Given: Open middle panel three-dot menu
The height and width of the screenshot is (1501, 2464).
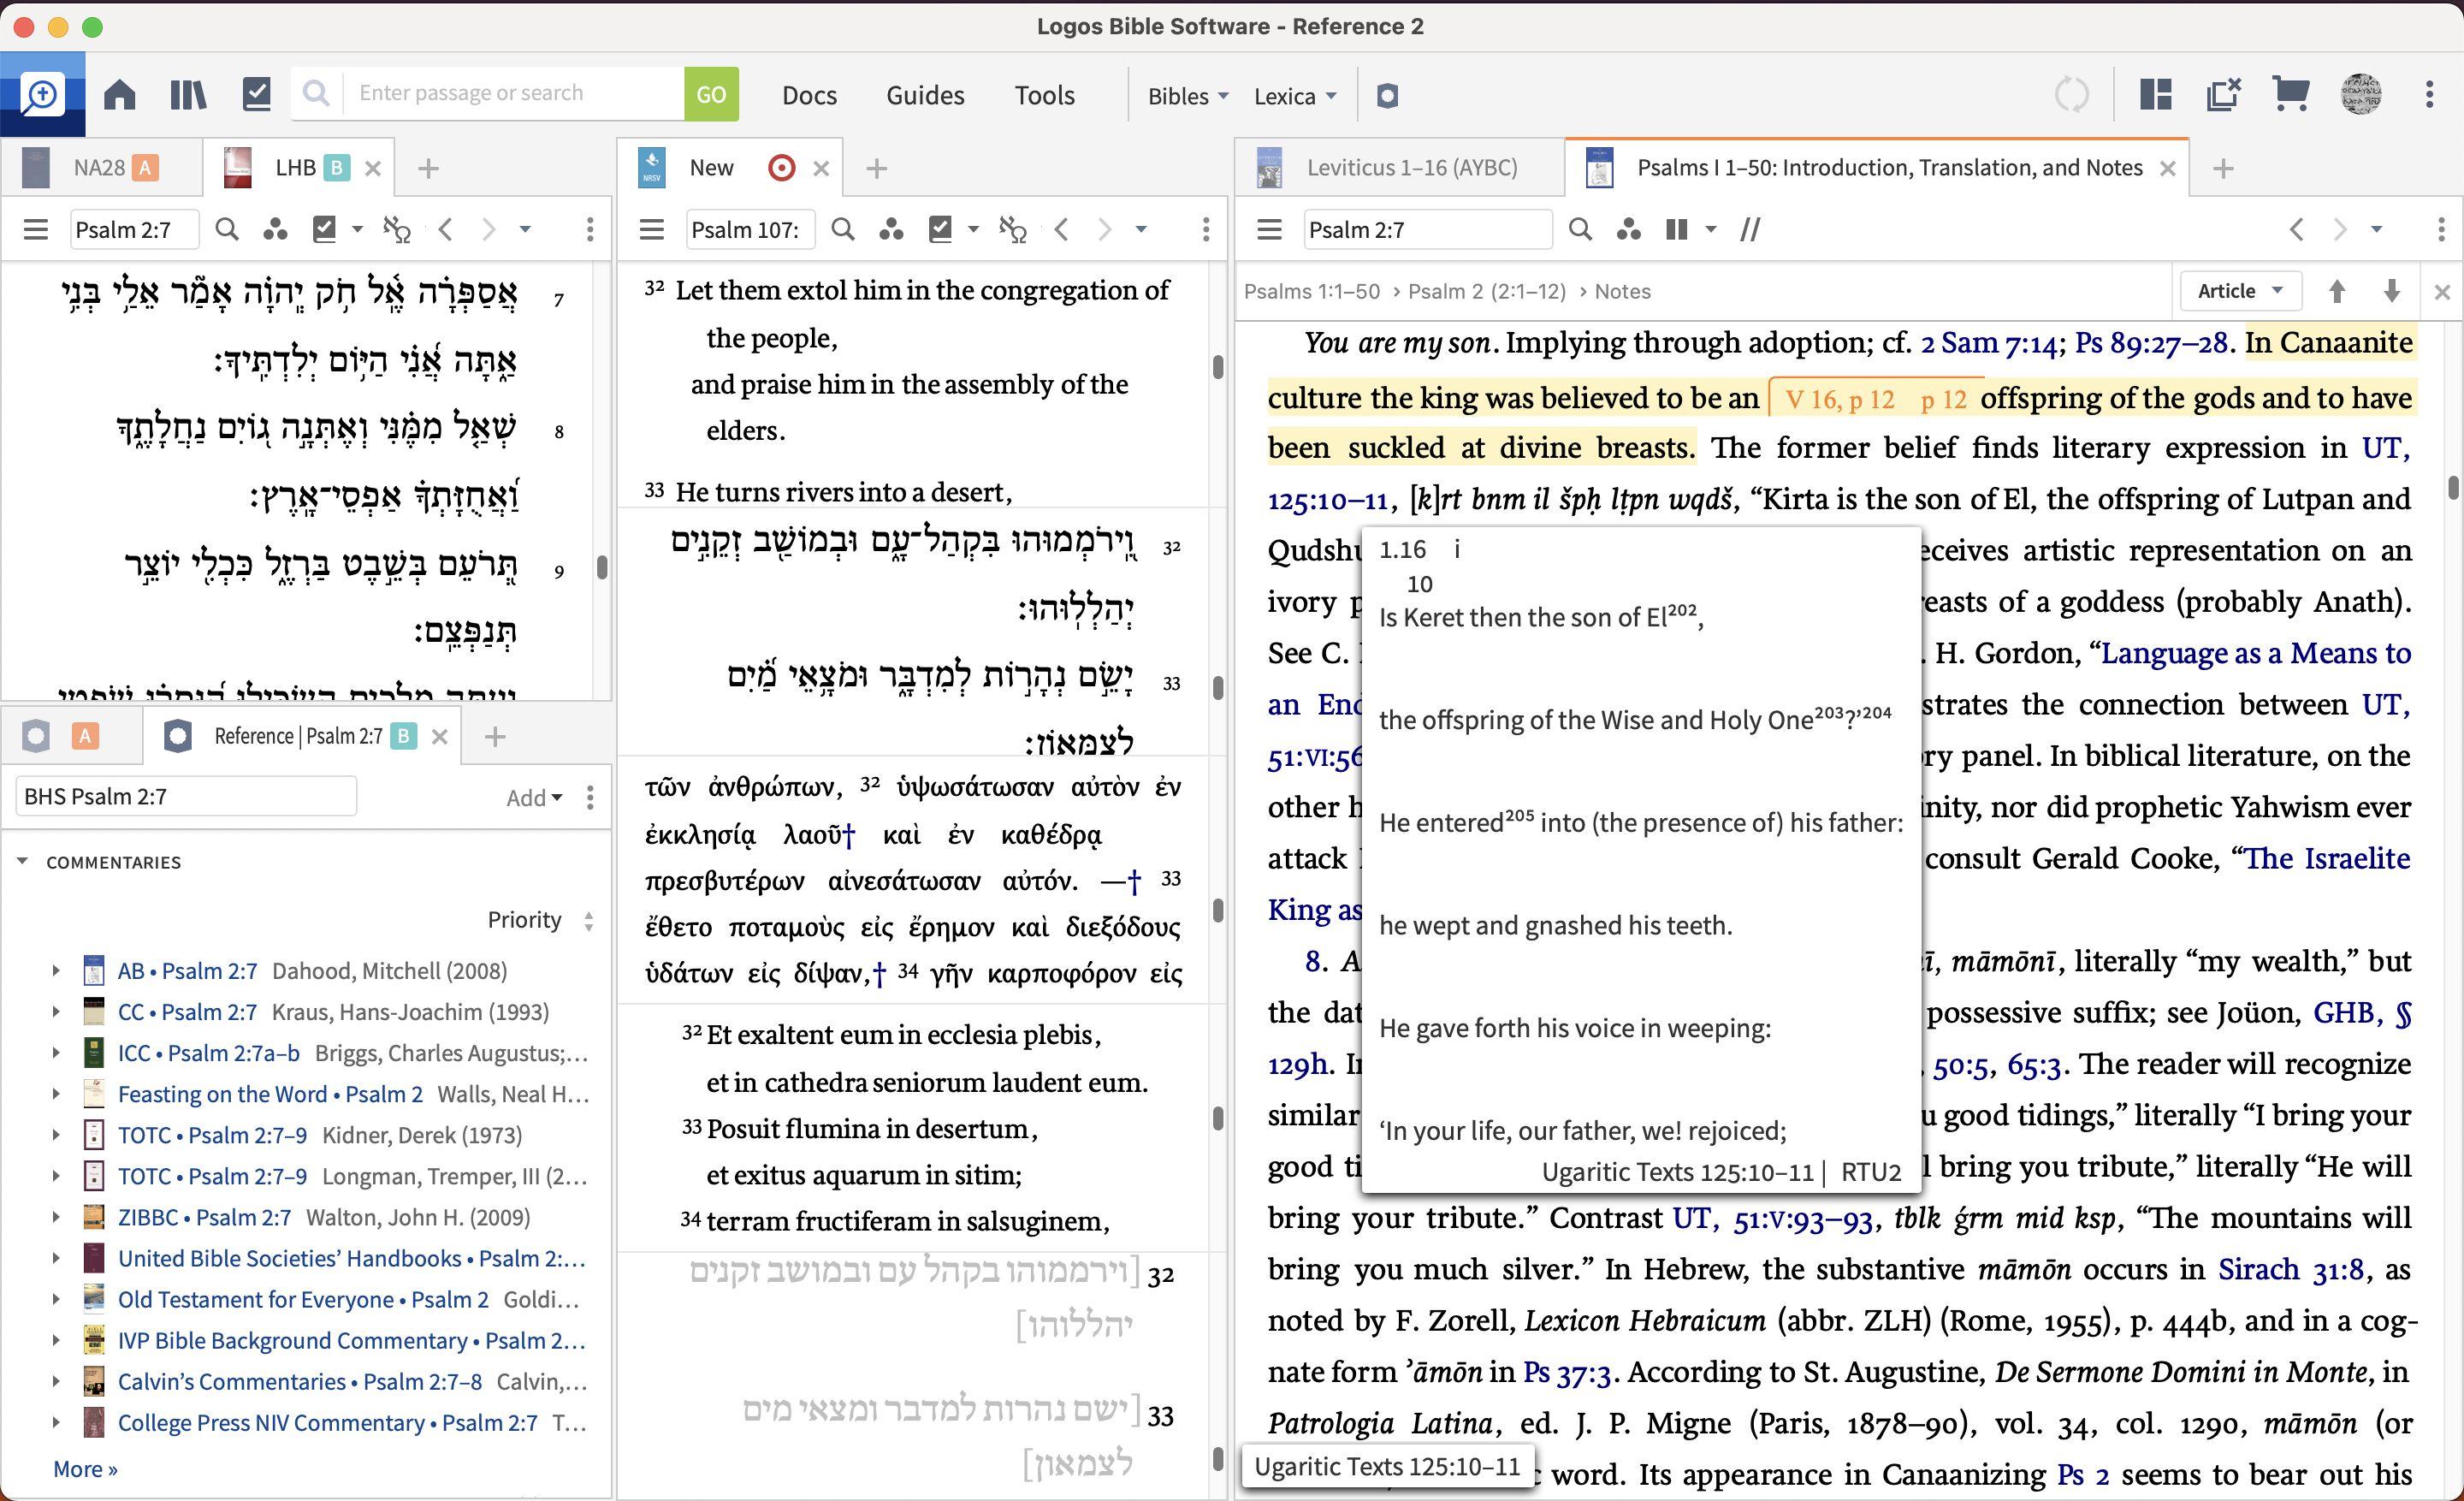Looking at the screenshot, I should click(x=1205, y=230).
